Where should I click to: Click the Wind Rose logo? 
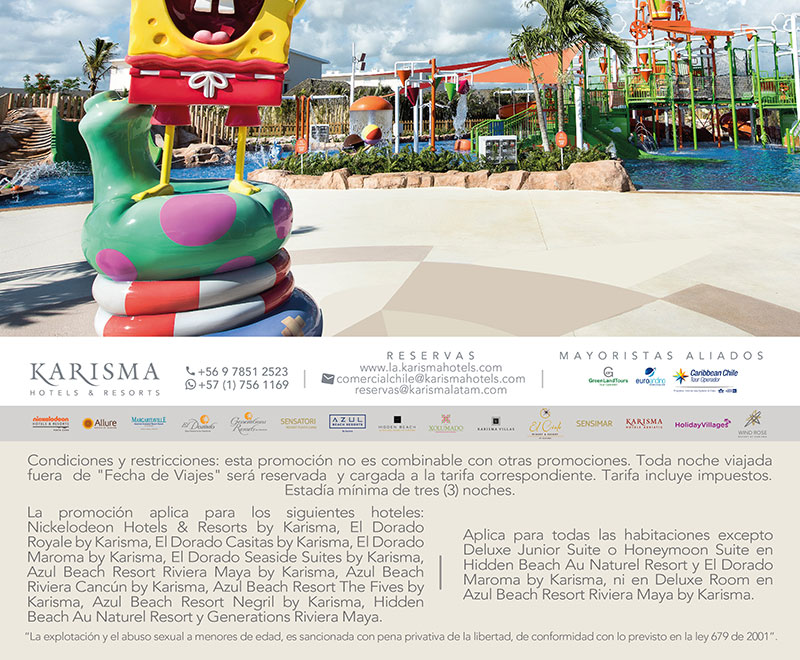click(753, 424)
